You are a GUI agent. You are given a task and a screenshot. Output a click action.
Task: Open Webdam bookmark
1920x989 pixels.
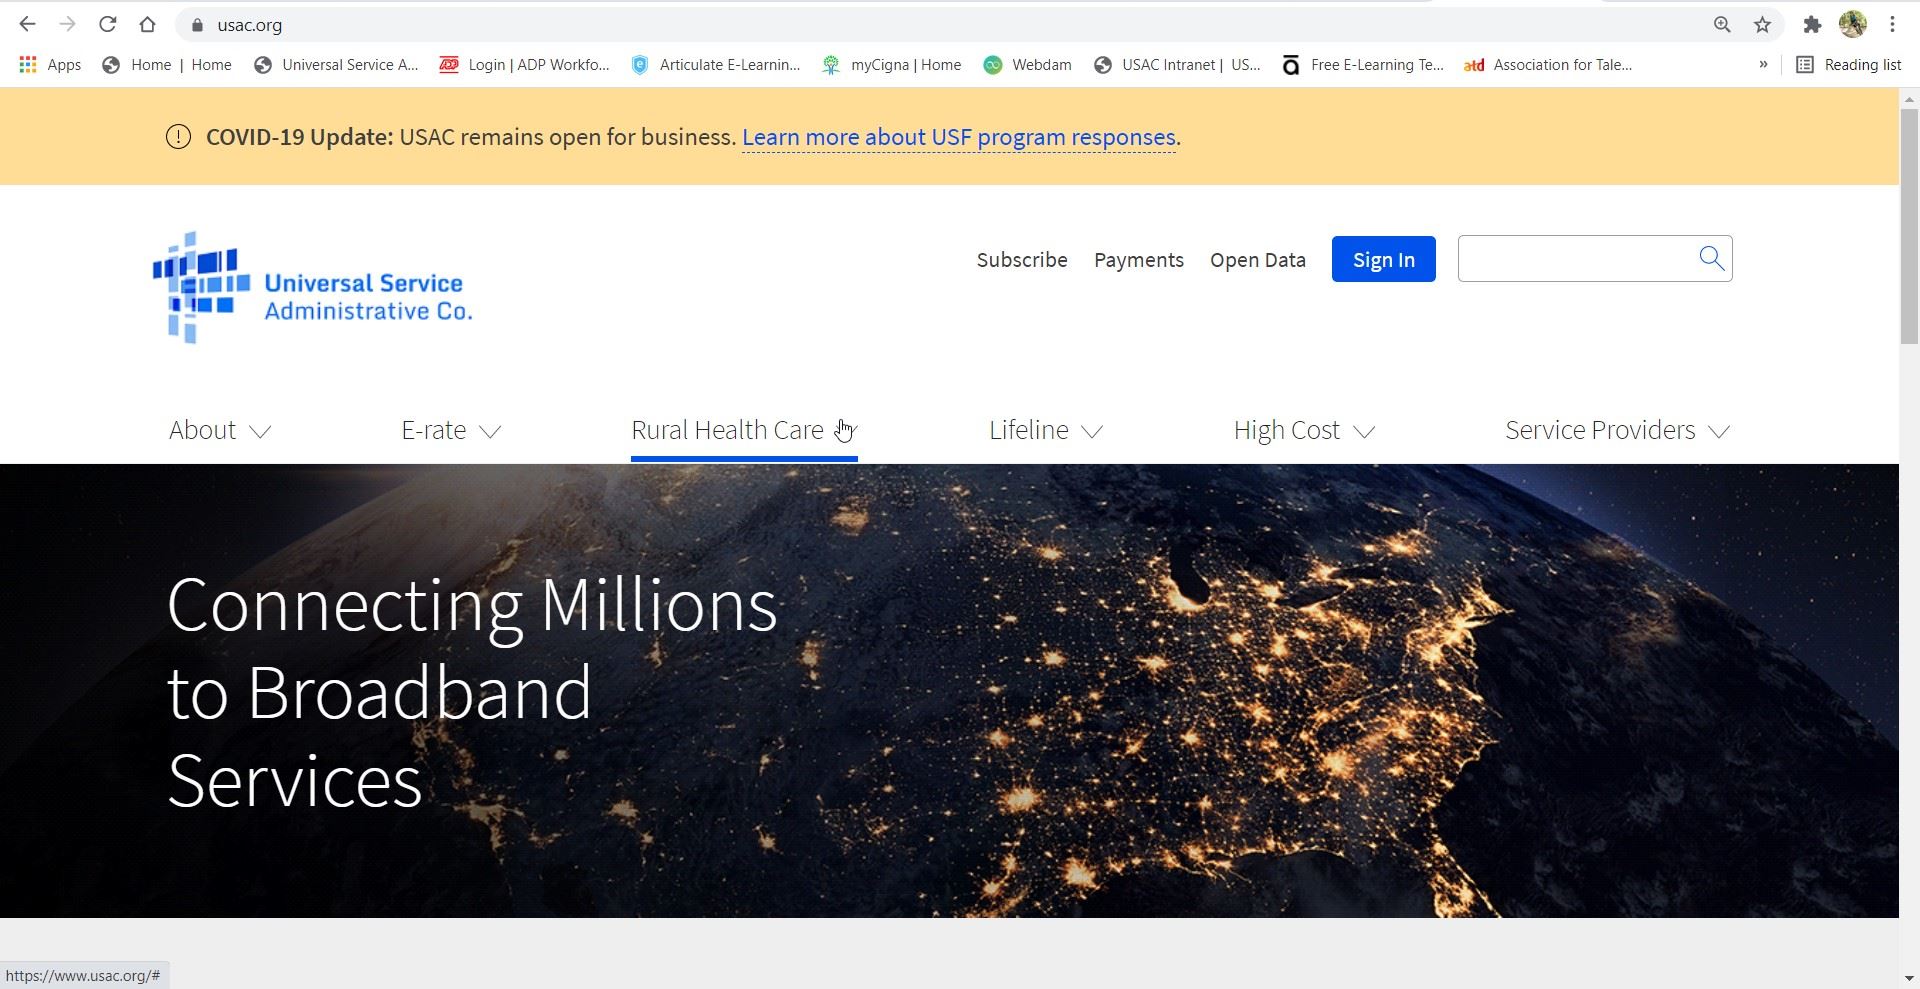tap(1028, 65)
